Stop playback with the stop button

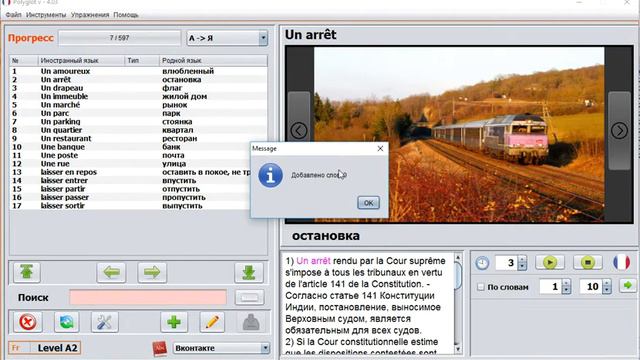[587, 262]
